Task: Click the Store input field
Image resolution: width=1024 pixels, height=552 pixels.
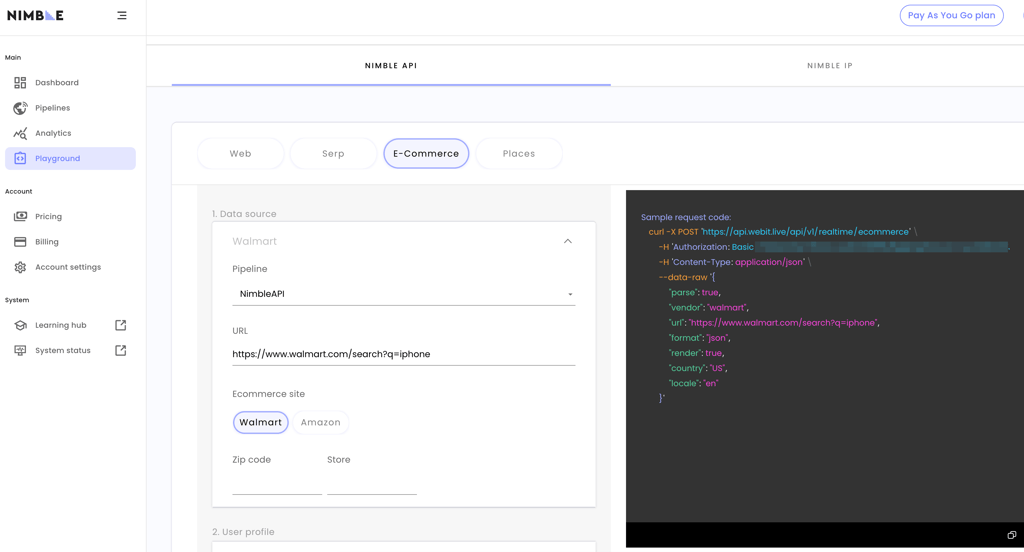Action: point(372,483)
